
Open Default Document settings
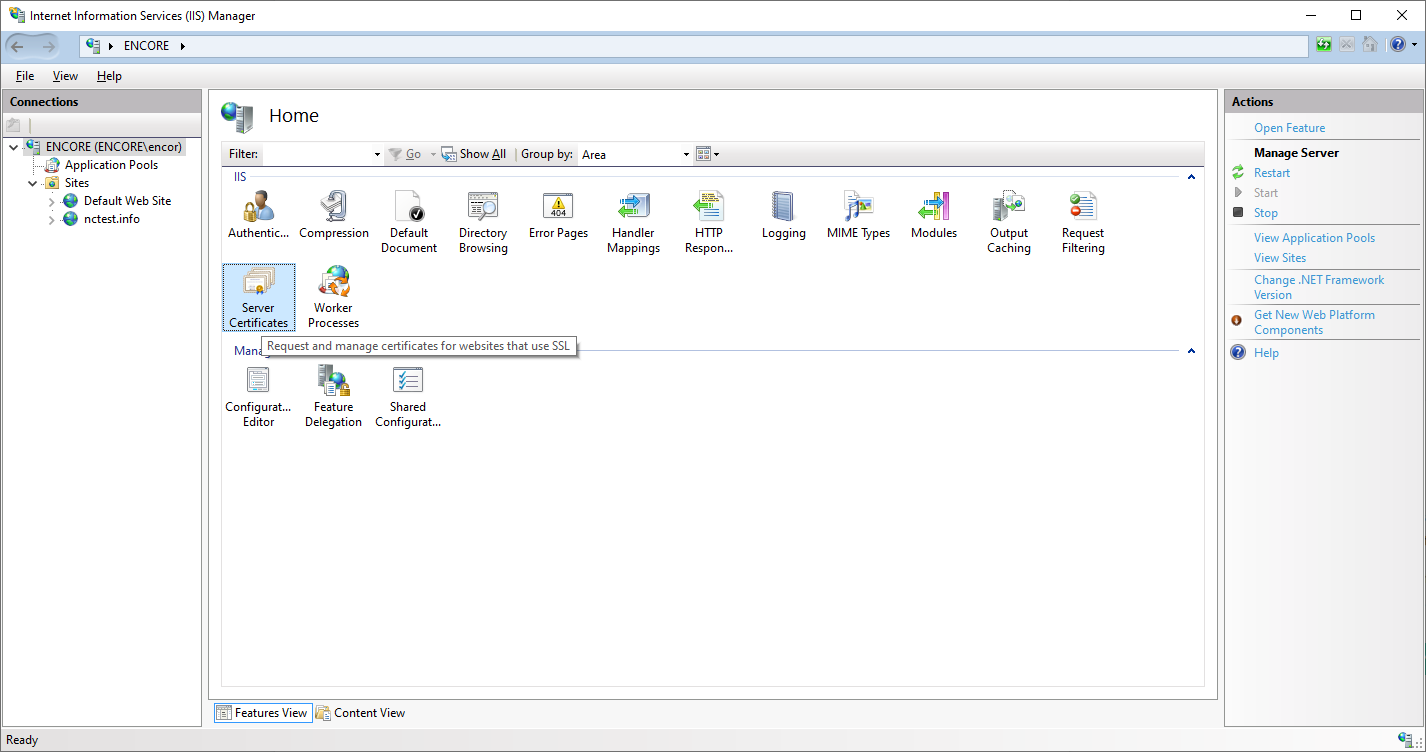(408, 215)
